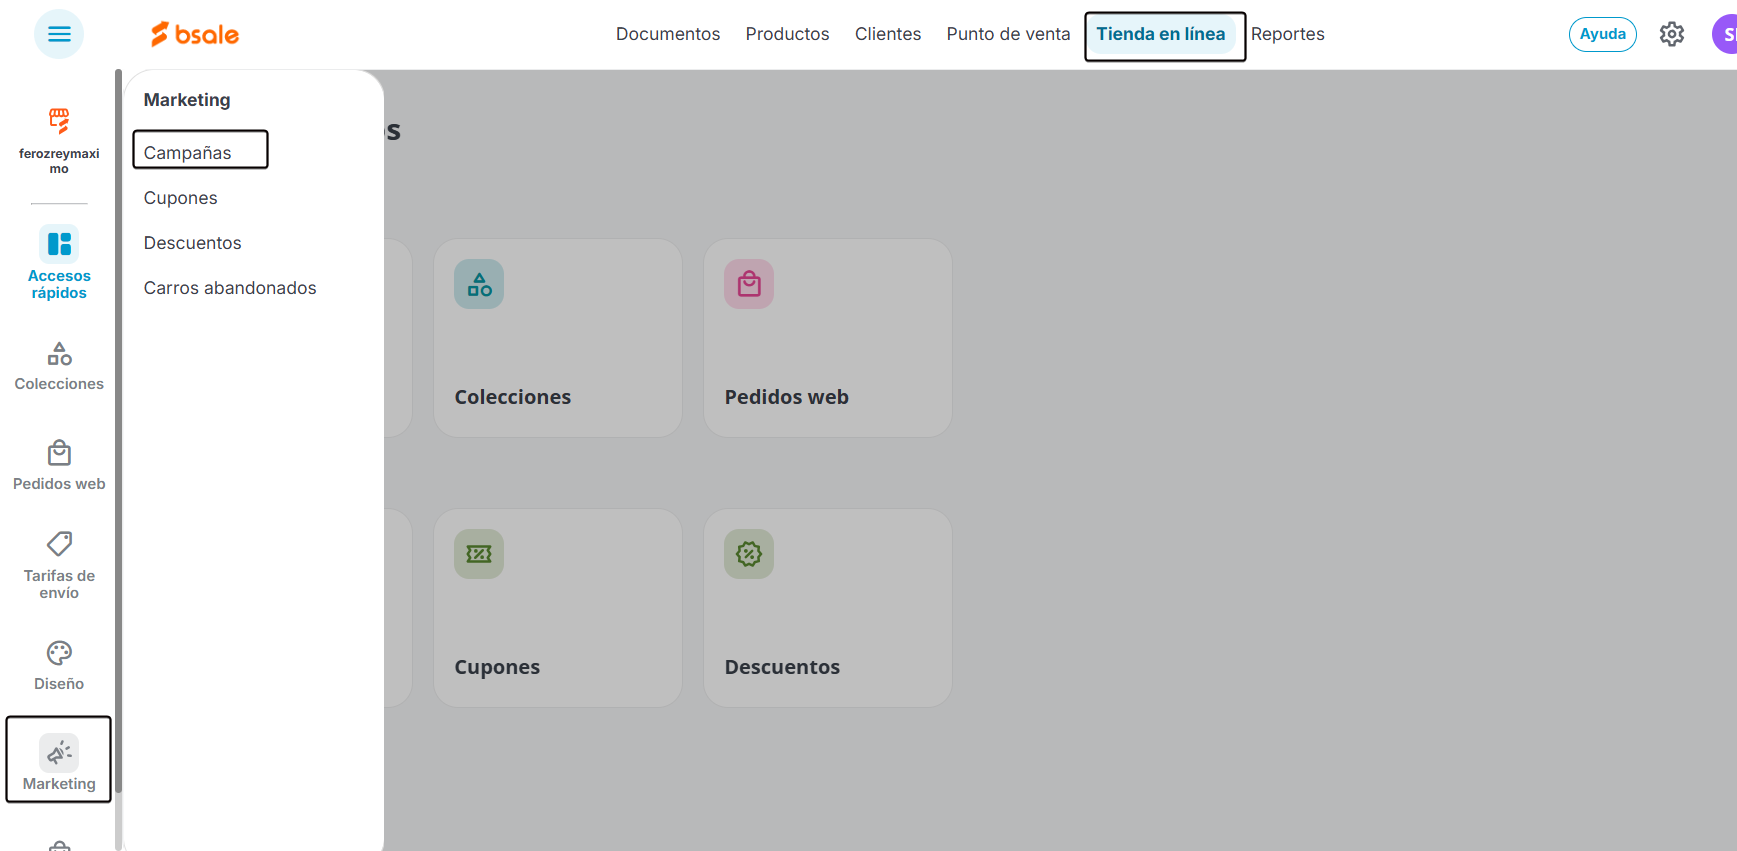Select the Tienda en línea tab
1737x851 pixels.
click(1161, 34)
